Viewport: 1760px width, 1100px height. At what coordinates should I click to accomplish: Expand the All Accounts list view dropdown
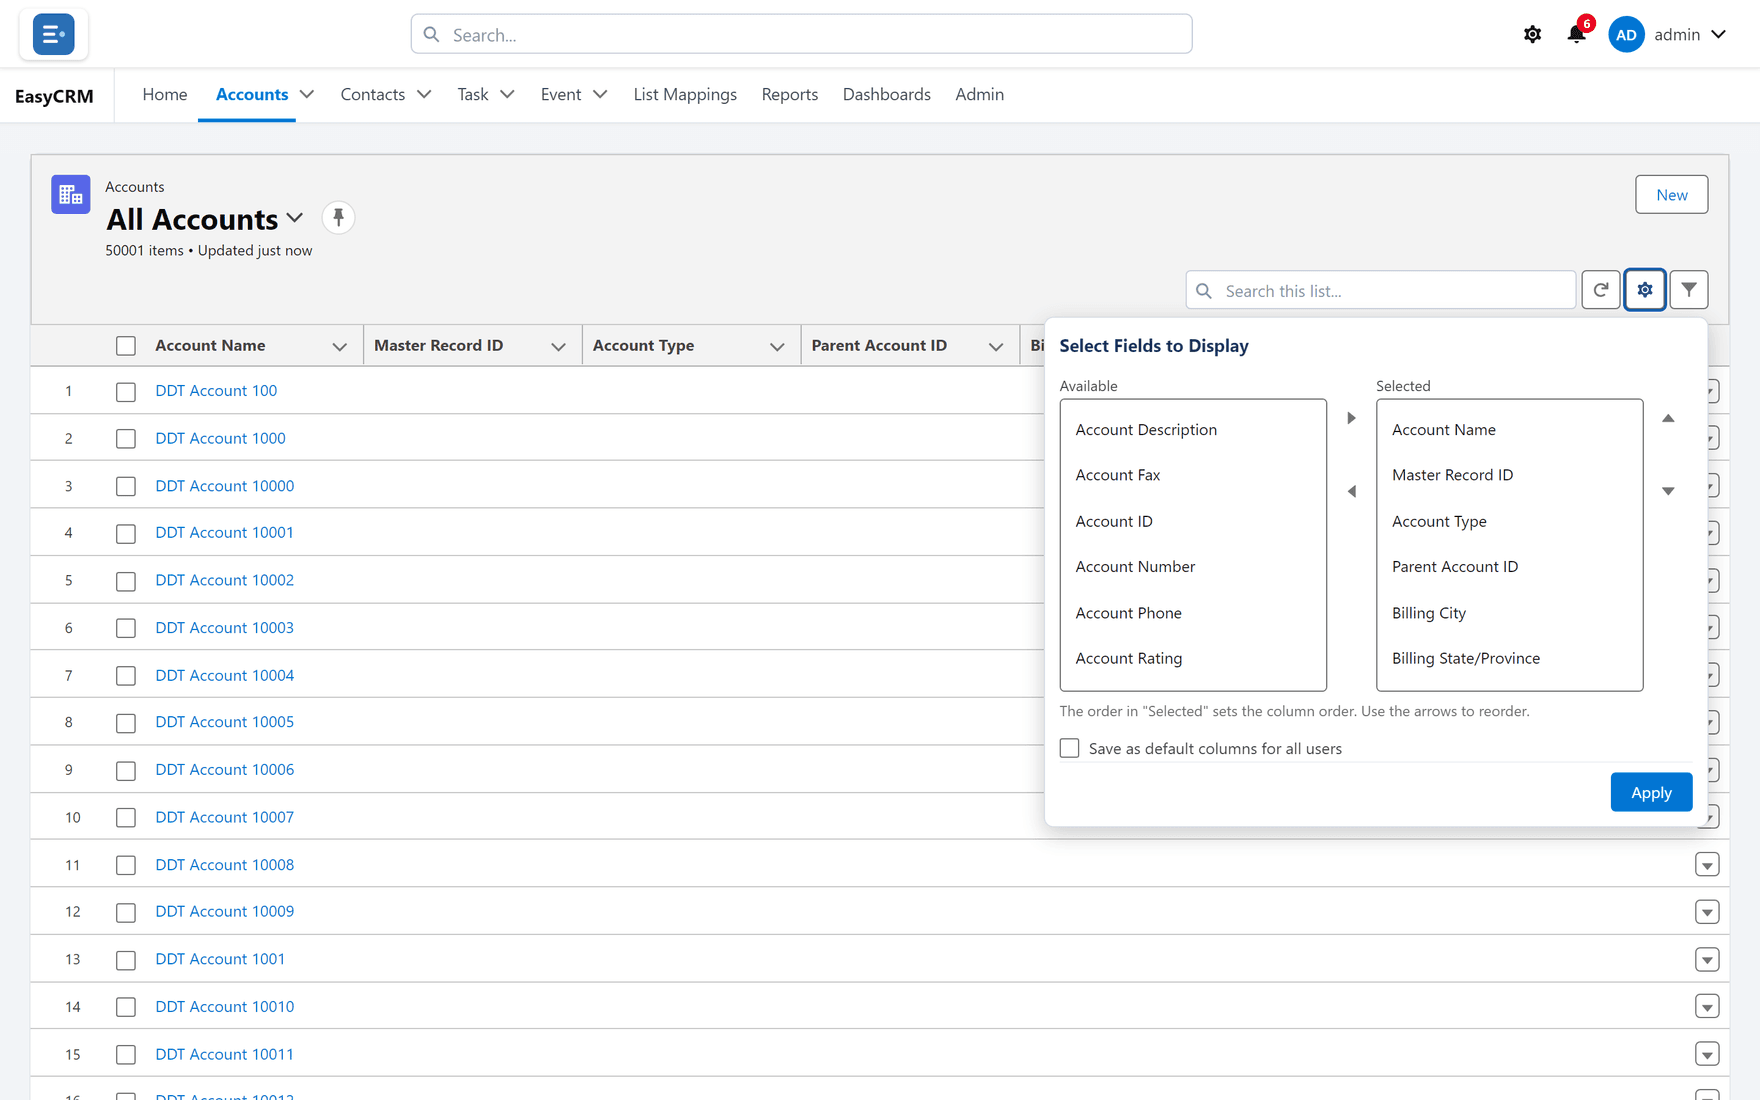294,218
